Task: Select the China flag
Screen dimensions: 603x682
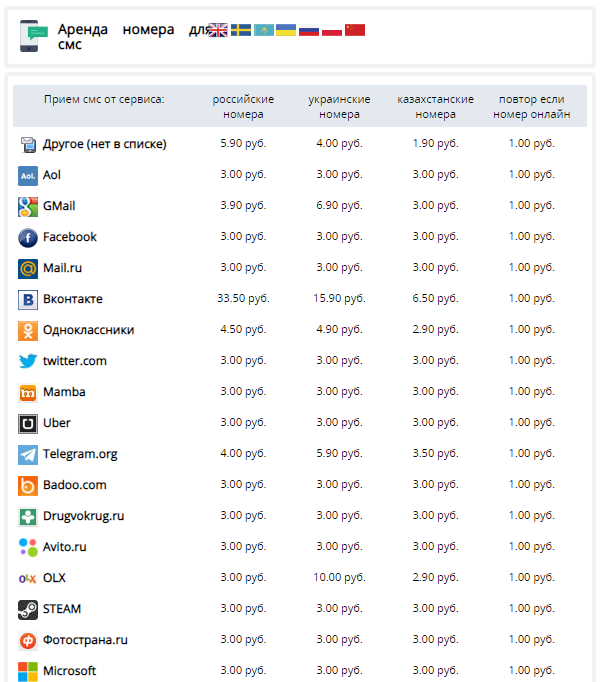Action: [355, 30]
